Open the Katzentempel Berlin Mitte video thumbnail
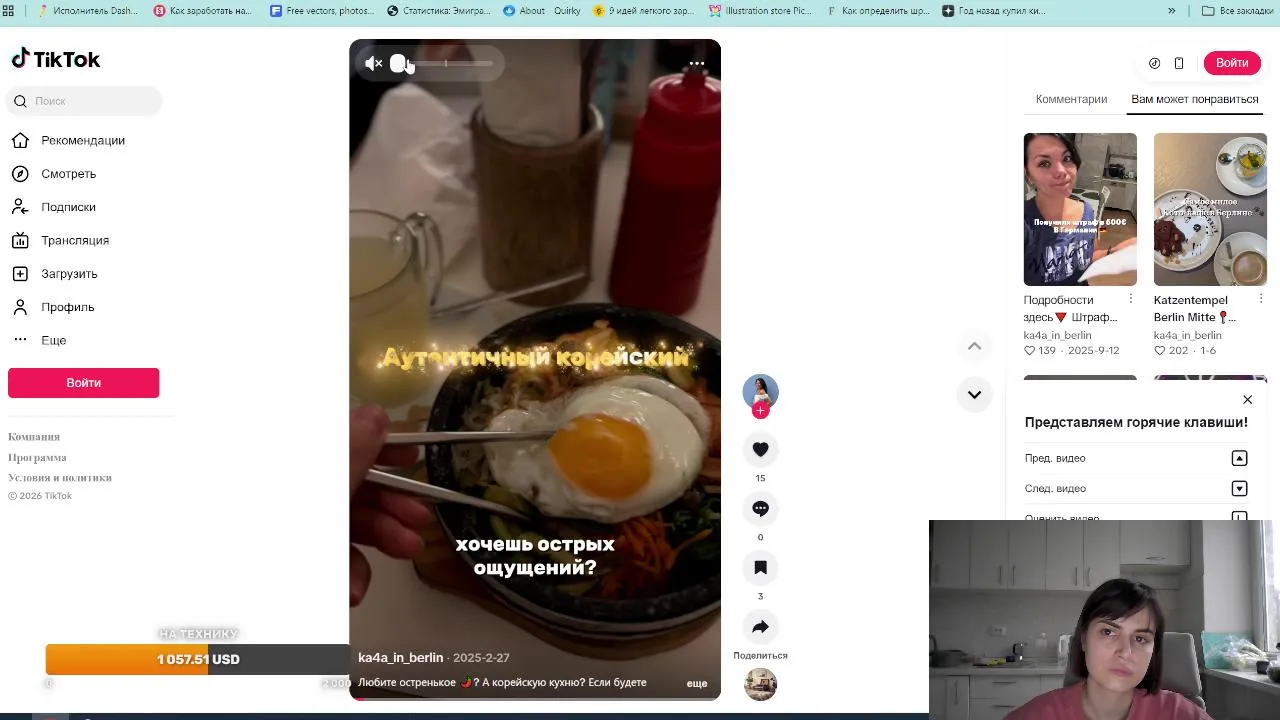The width and height of the screenshot is (1280, 720). tap(1210, 209)
